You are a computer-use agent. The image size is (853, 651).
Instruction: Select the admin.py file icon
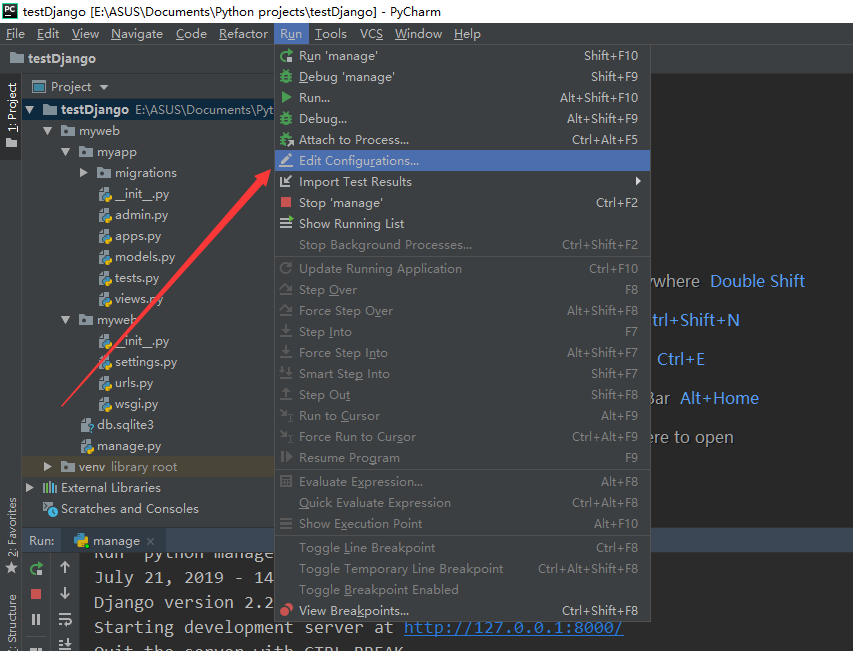[x=105, y=215]
